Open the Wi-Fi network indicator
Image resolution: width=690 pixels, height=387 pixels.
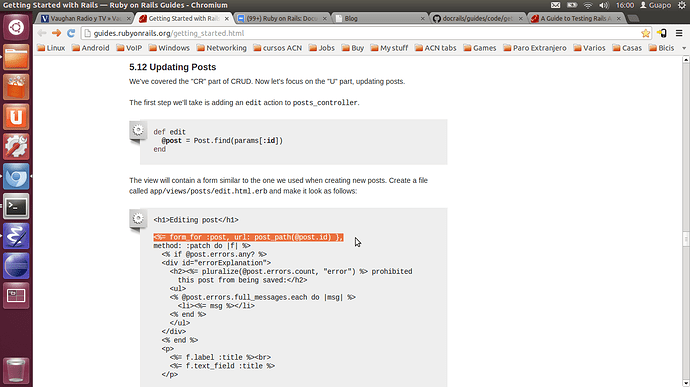tap(588, 5)
